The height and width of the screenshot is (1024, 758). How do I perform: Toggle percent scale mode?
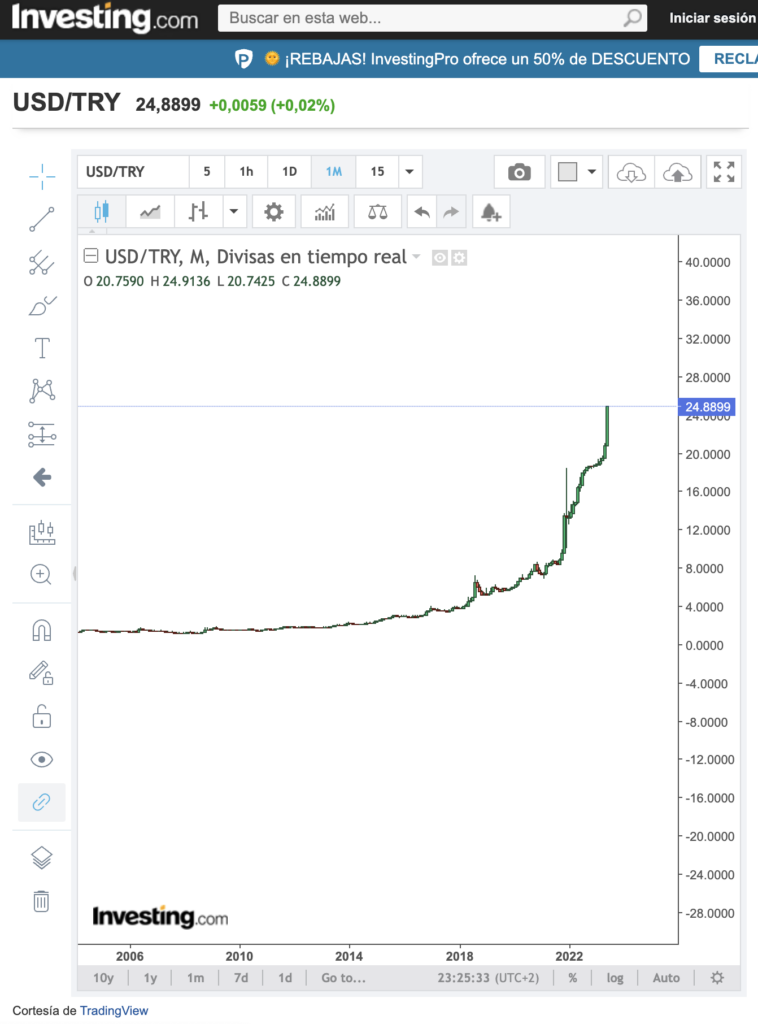(573, 978)
